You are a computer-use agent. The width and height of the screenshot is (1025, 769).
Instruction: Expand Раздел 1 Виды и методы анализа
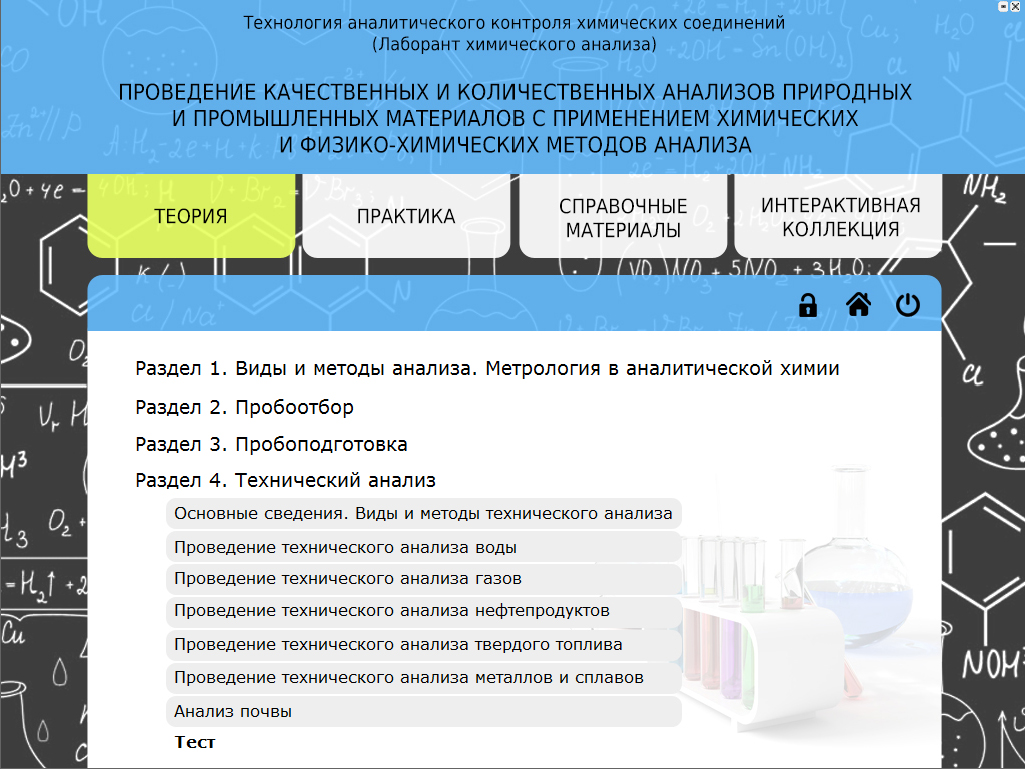click(x=487, y=368)
